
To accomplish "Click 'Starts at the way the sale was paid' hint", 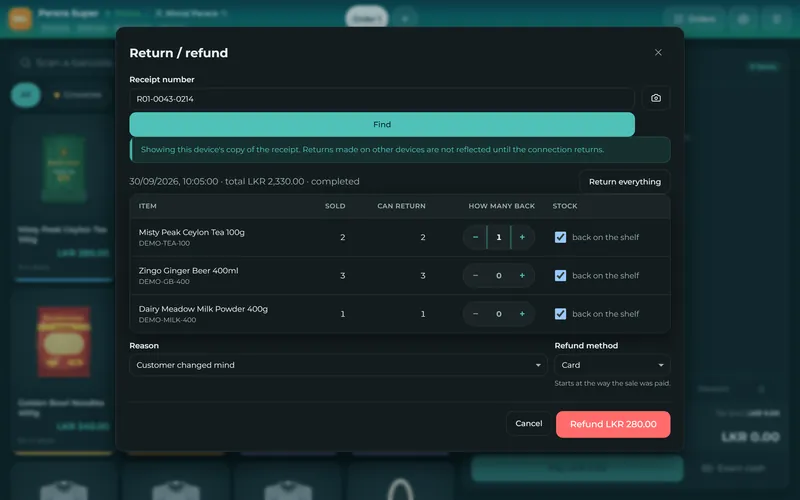I will tap(612, 383).
